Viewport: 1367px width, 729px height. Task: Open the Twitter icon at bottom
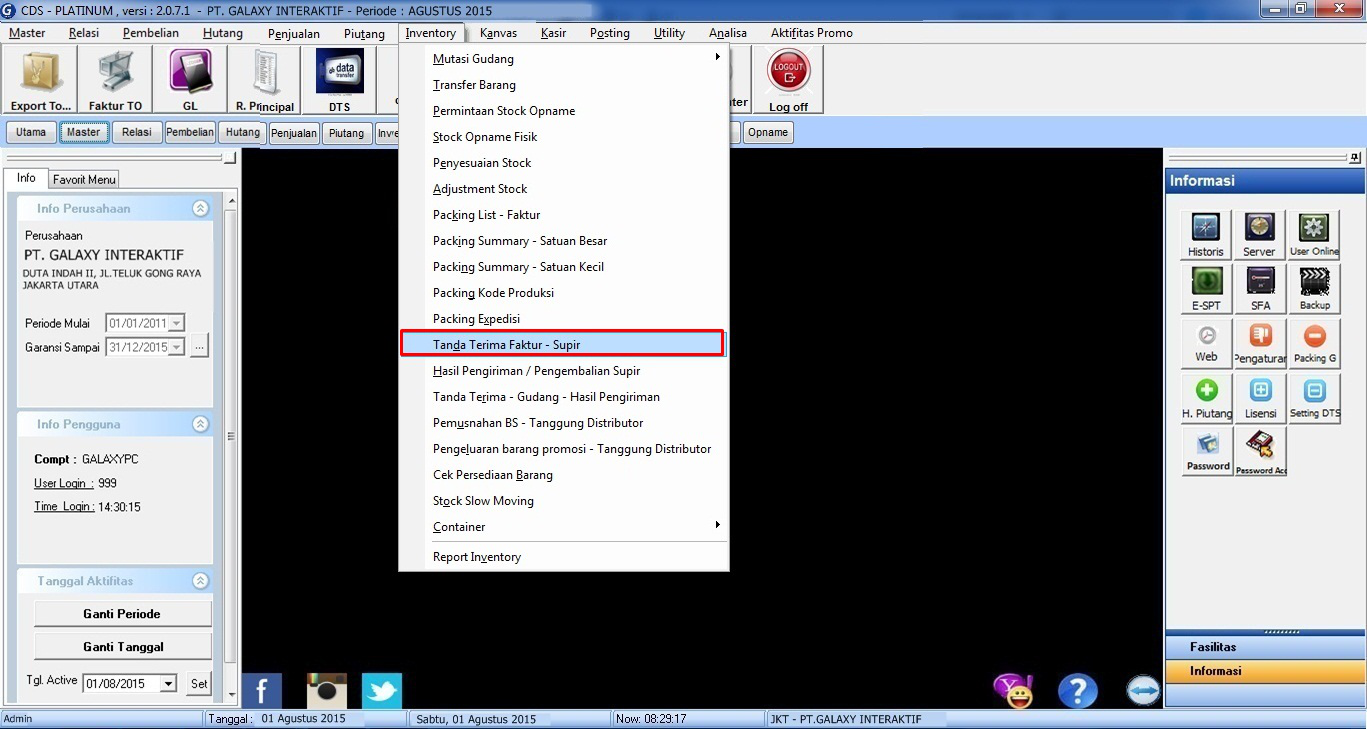click(381, 691)
